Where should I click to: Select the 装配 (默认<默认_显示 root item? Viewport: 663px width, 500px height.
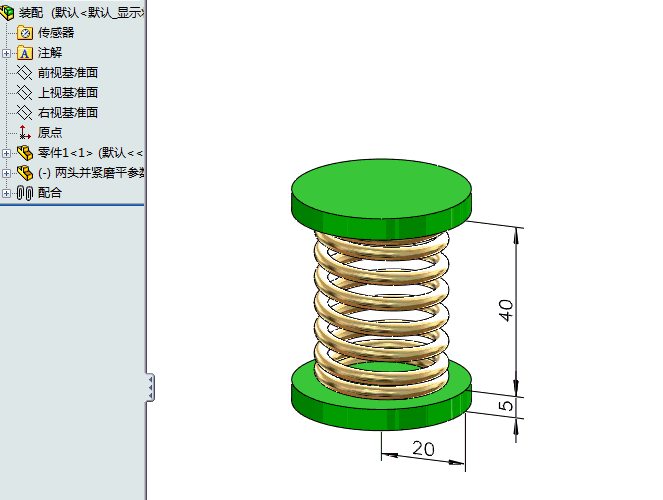(x=81, y=13)
